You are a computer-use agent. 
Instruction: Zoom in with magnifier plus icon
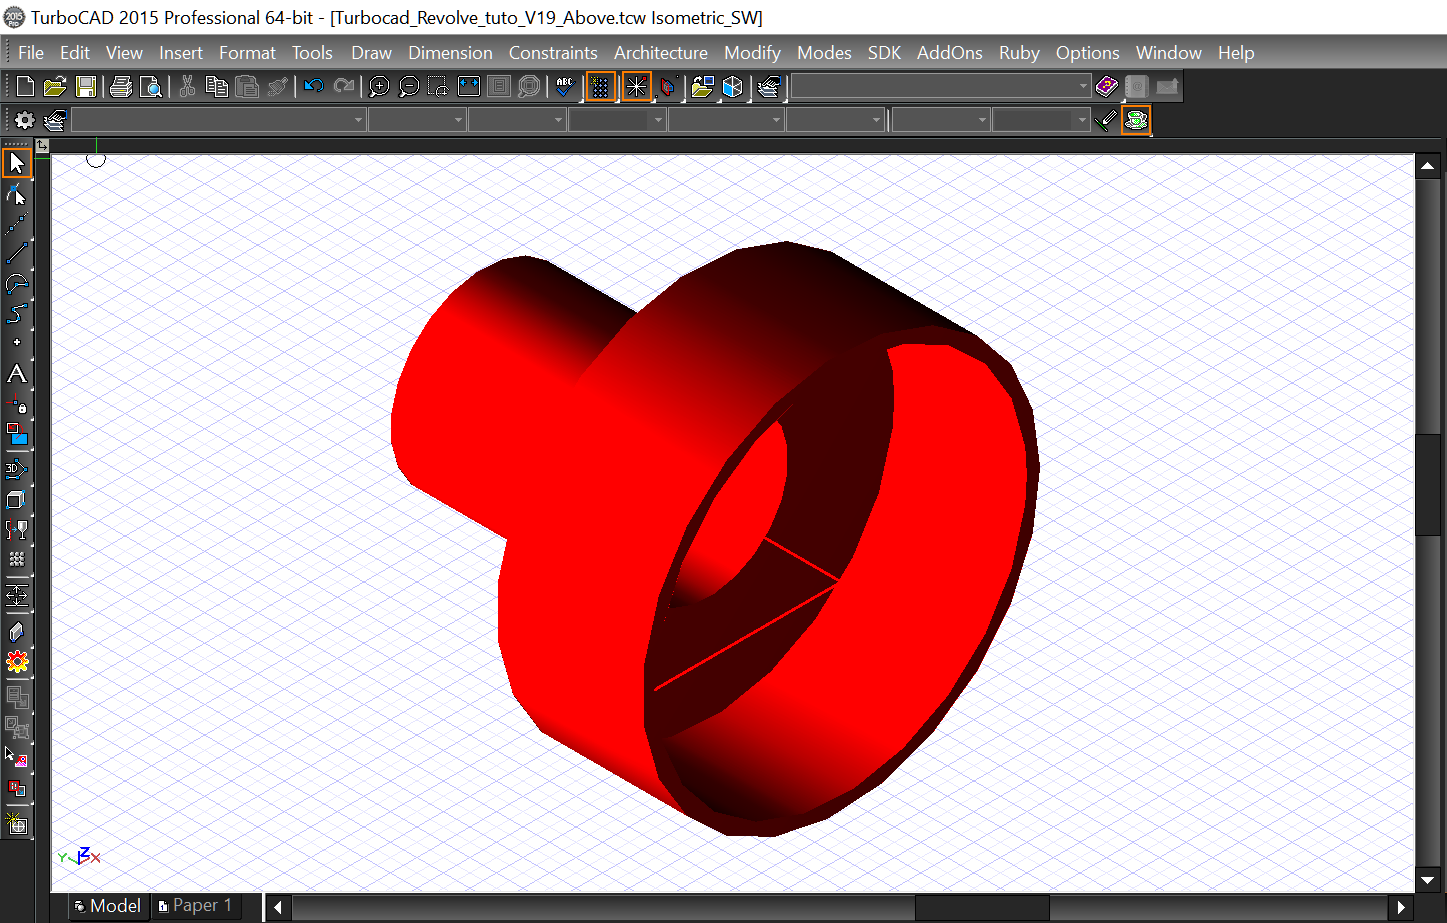tap(379, 87)
